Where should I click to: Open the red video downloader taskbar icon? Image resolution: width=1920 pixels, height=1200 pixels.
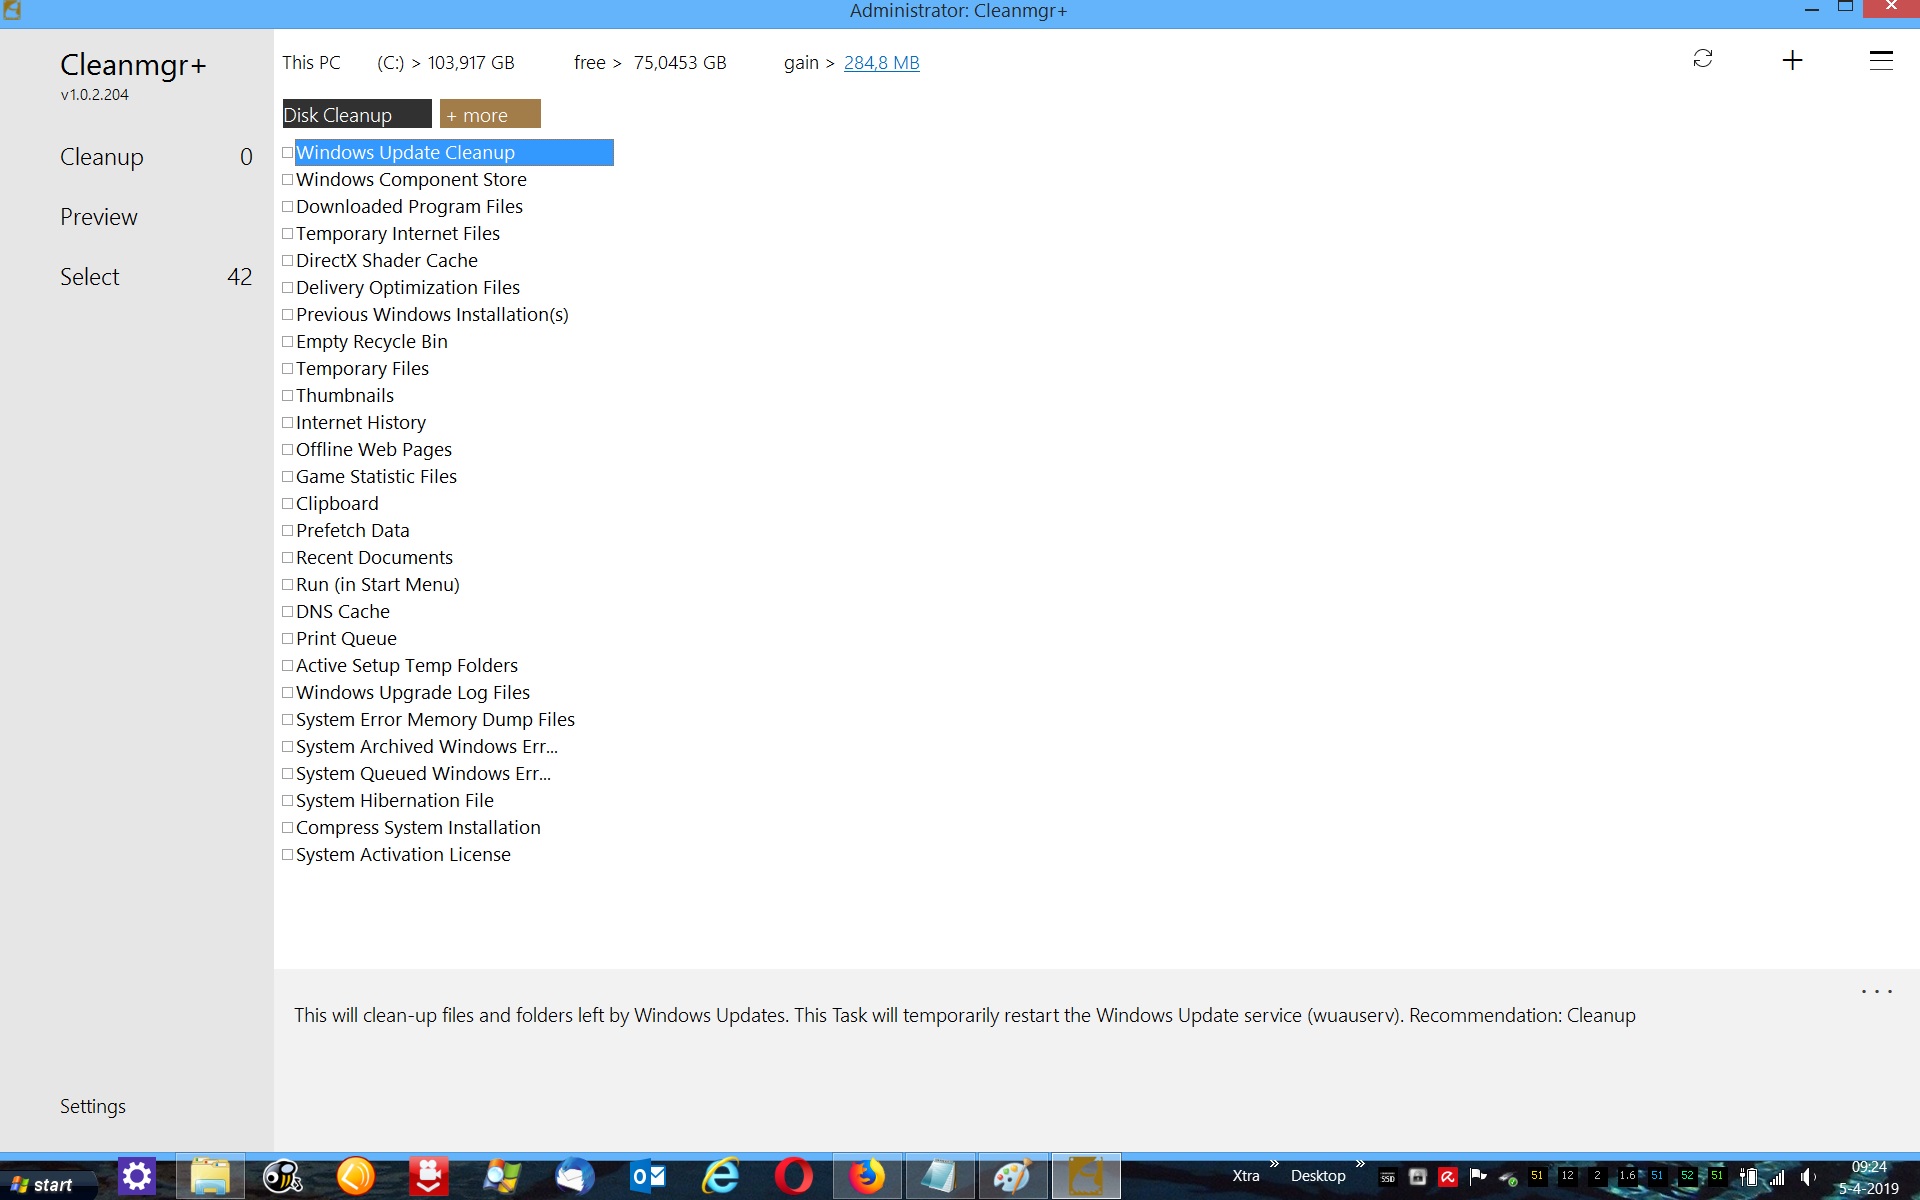click(x=429, y=1177)
